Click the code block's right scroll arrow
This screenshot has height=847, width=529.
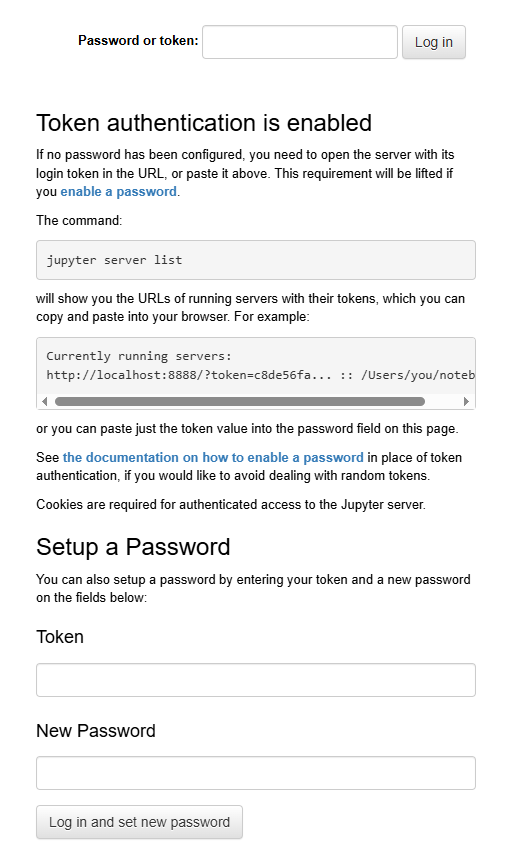click(466, 401)
